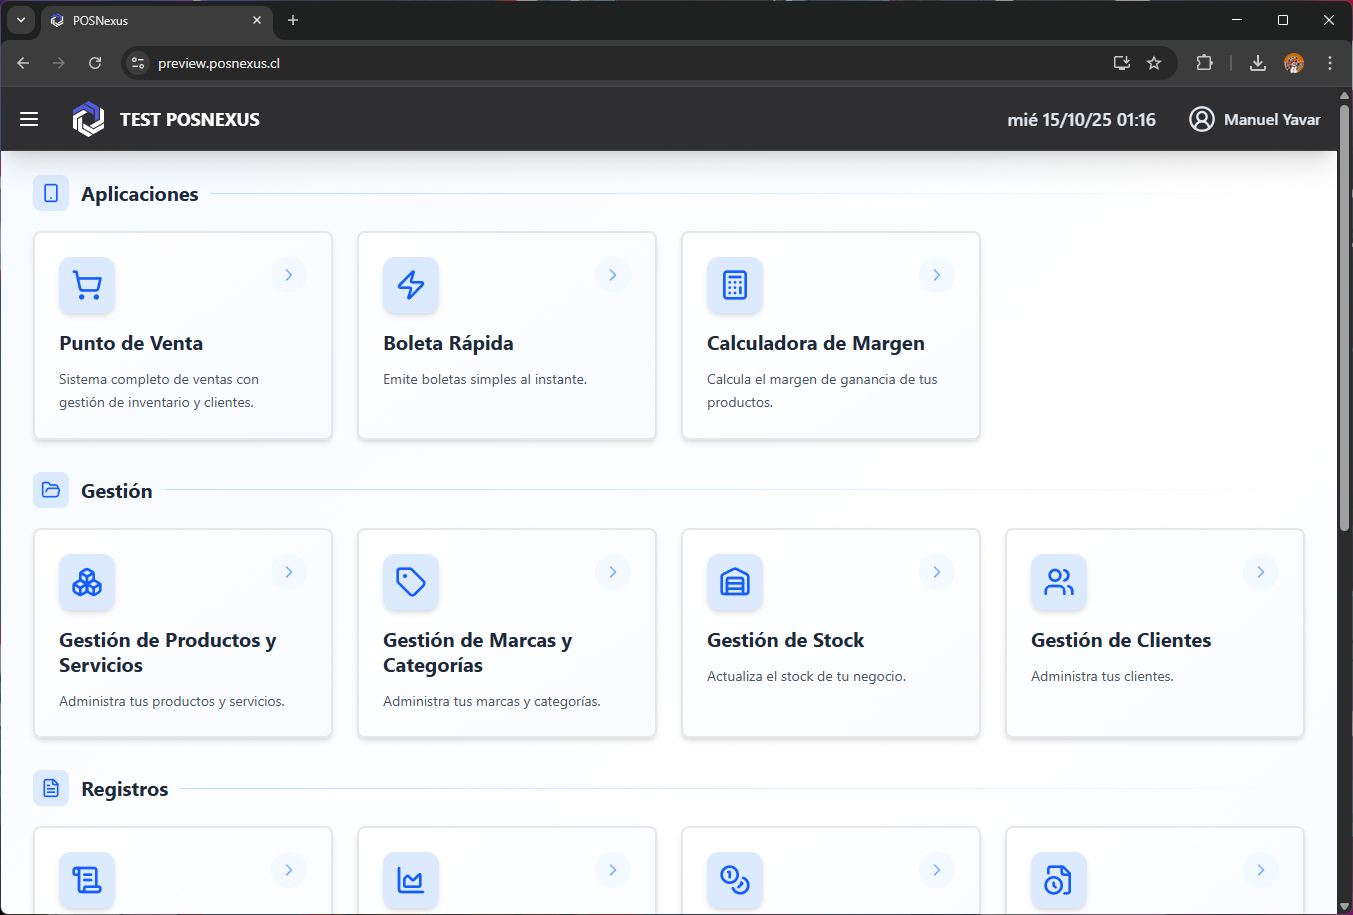Viewport: 1353px width, 915px height.
Task: Click the people icon for Gestión de Clientes
Action: pyautogui.click(x=1059, y=582)
